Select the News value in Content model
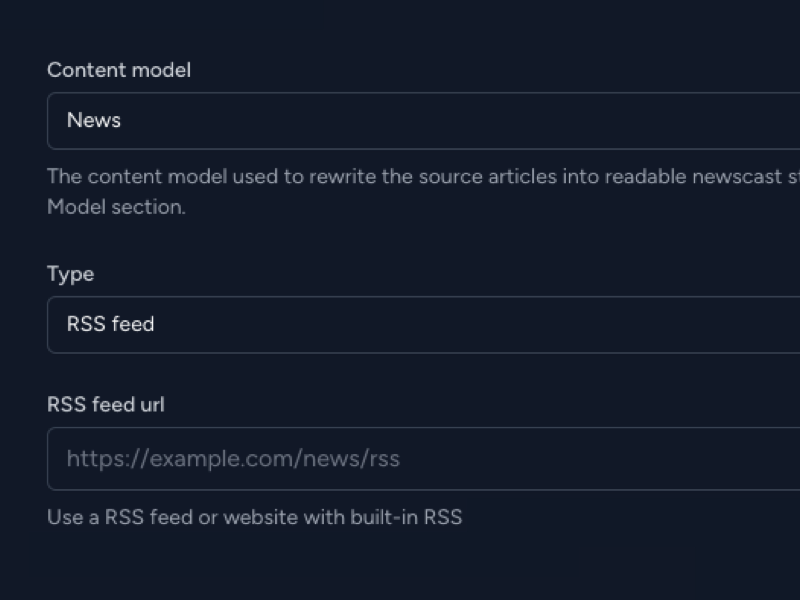The height and width of the screenshot is (600, 800). click(94, 120)
